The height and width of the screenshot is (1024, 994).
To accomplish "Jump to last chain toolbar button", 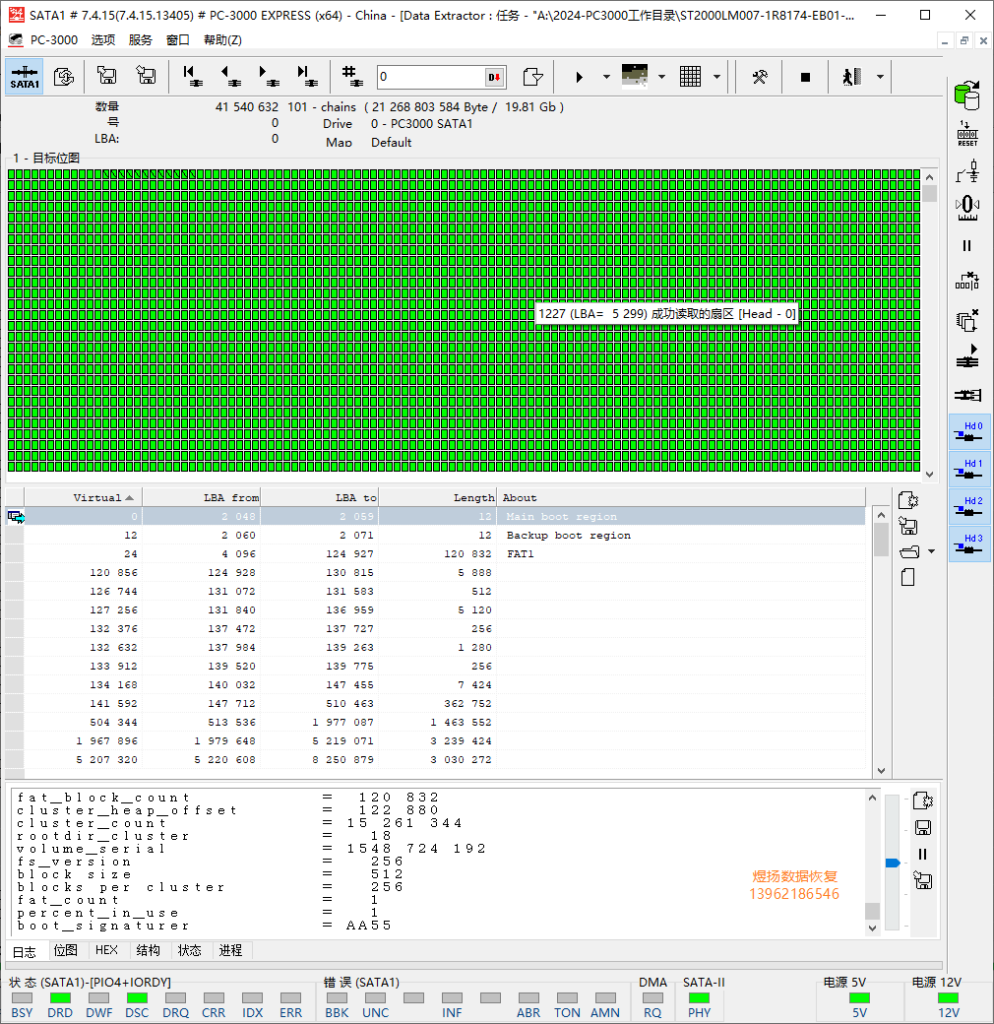I will click(306, 76).
